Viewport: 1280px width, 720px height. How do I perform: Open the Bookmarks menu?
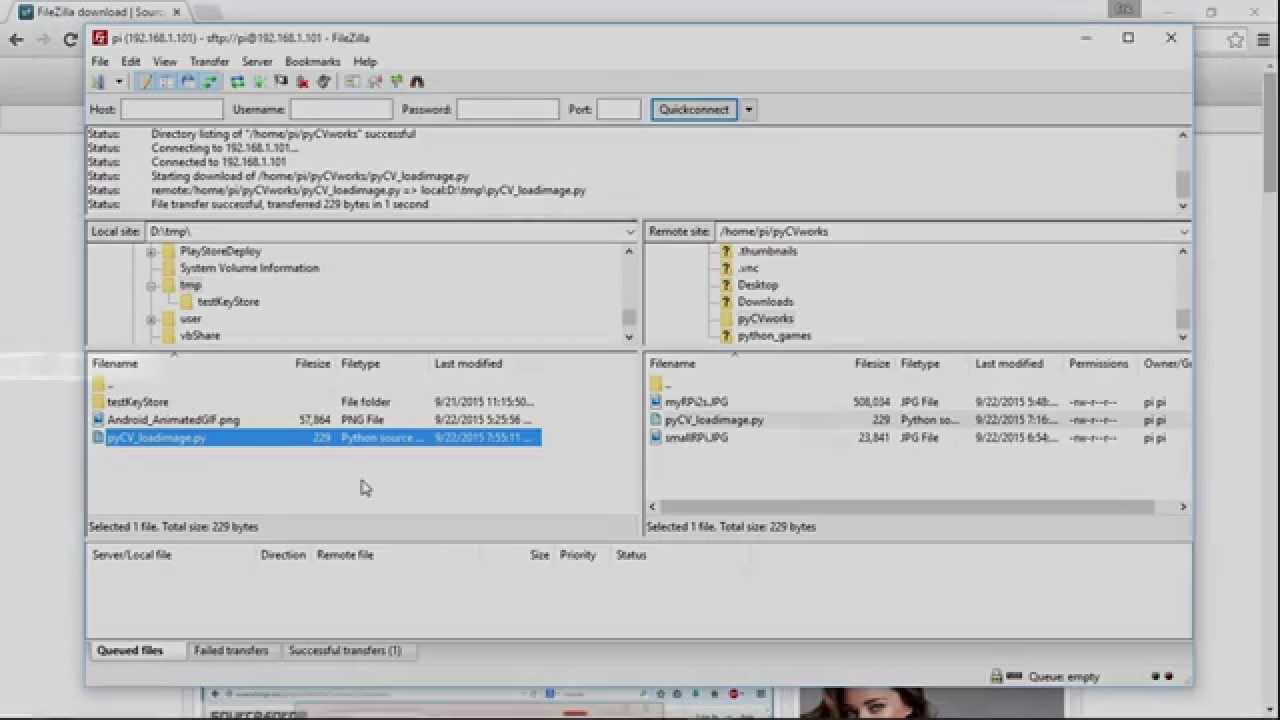point(313,61)
